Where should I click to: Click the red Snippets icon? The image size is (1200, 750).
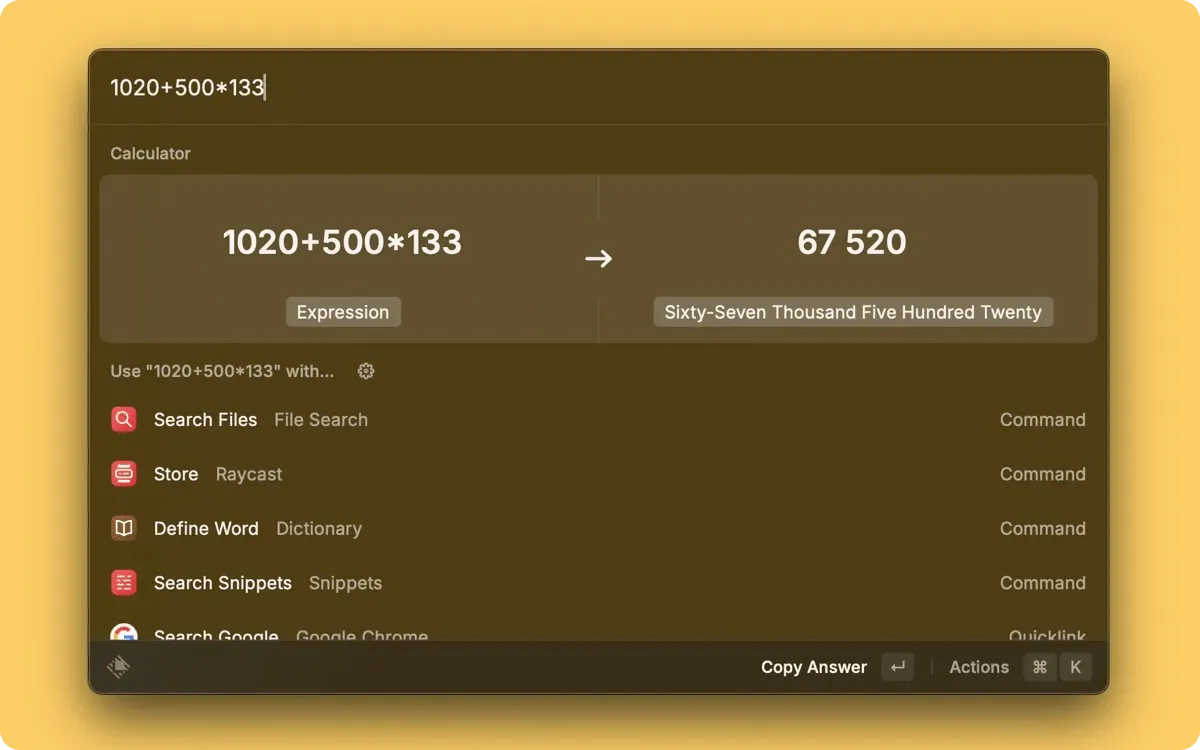123,583
